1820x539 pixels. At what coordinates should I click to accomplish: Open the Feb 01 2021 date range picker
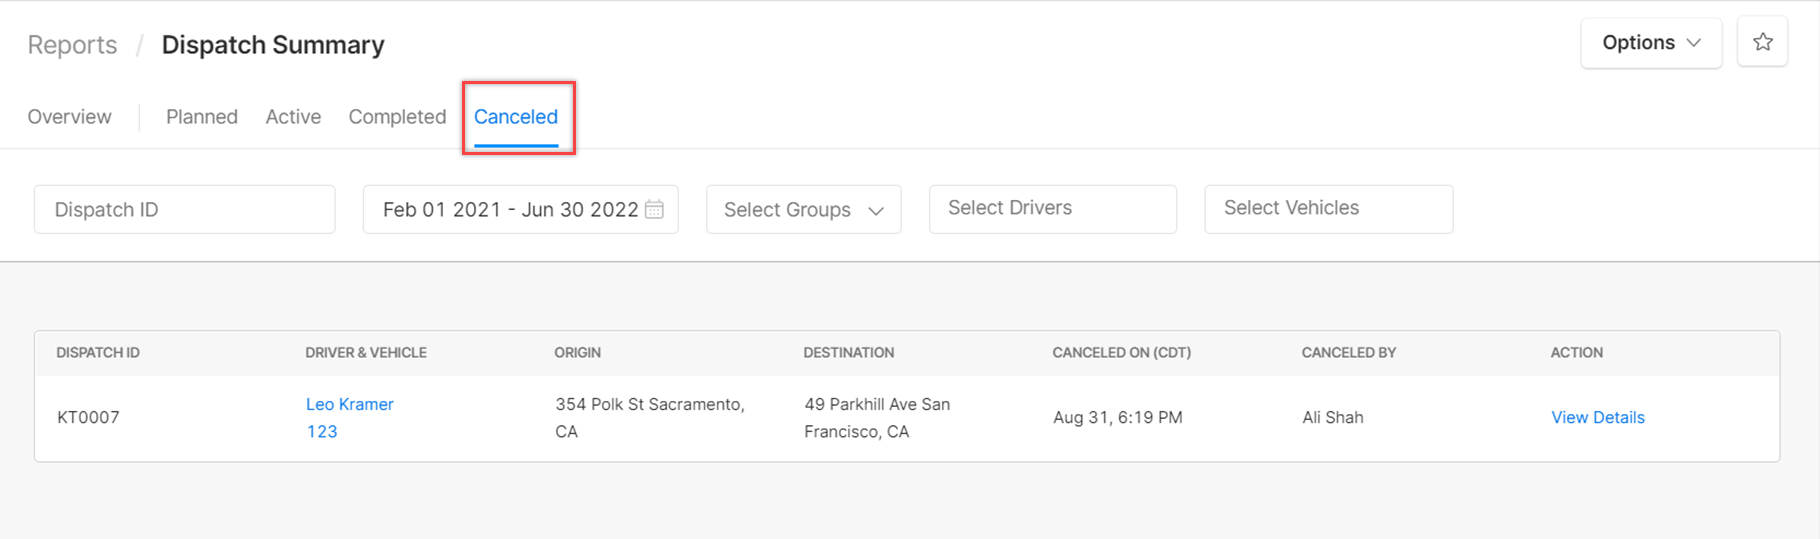[520, 209]
